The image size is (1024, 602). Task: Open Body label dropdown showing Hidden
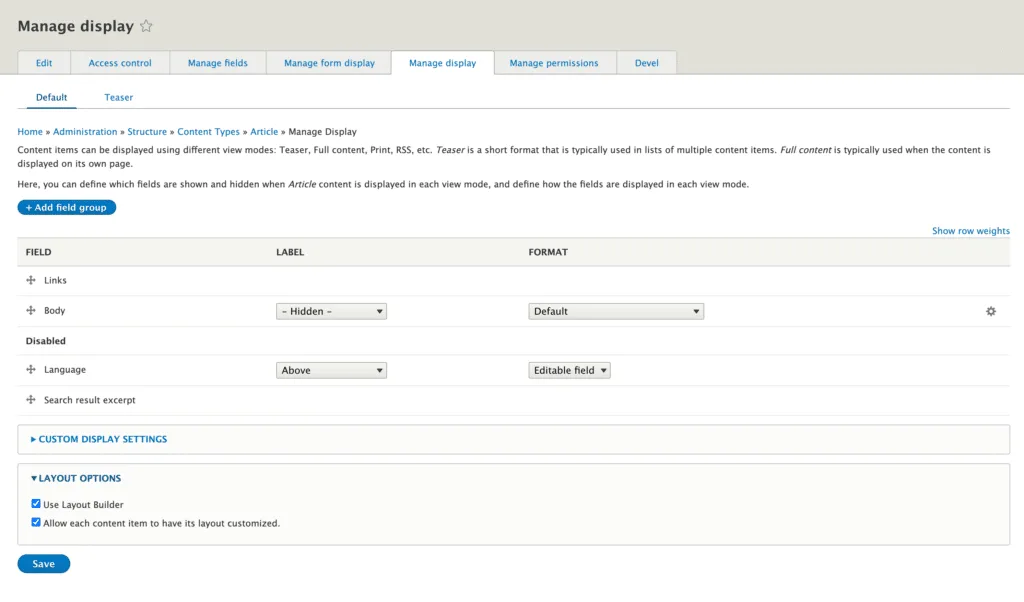(x=331, y=311)
